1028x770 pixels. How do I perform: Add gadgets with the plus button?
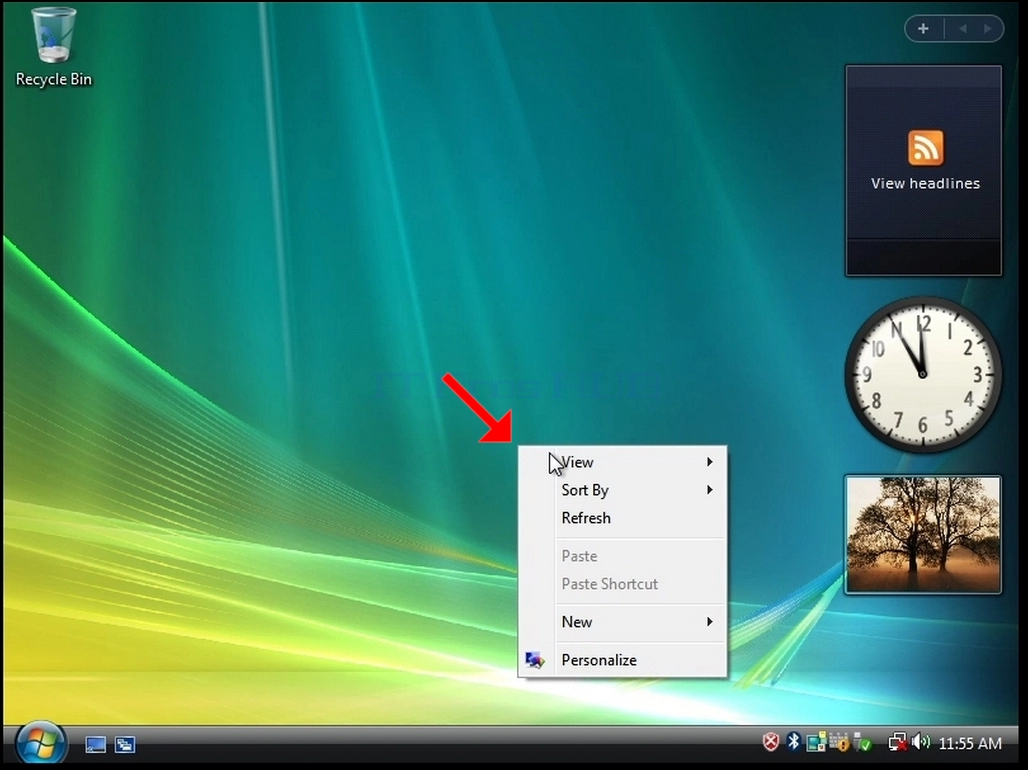tap(923, 28)
